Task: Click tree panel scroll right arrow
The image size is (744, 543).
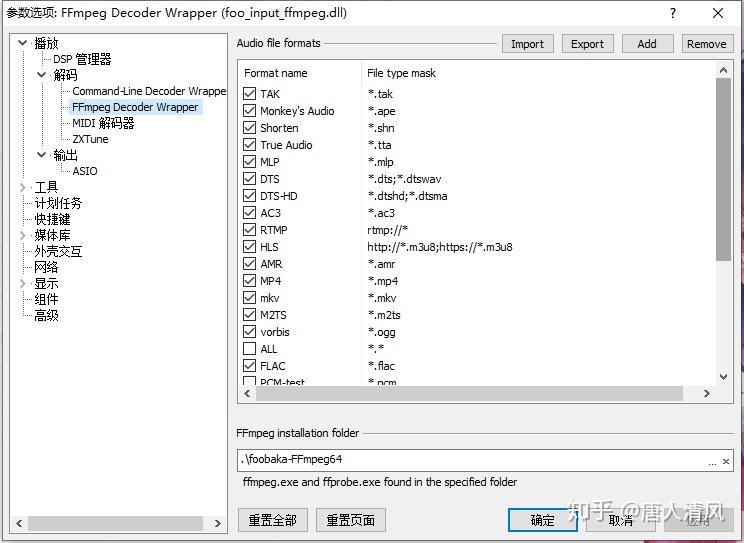Action: click(217, 523)
